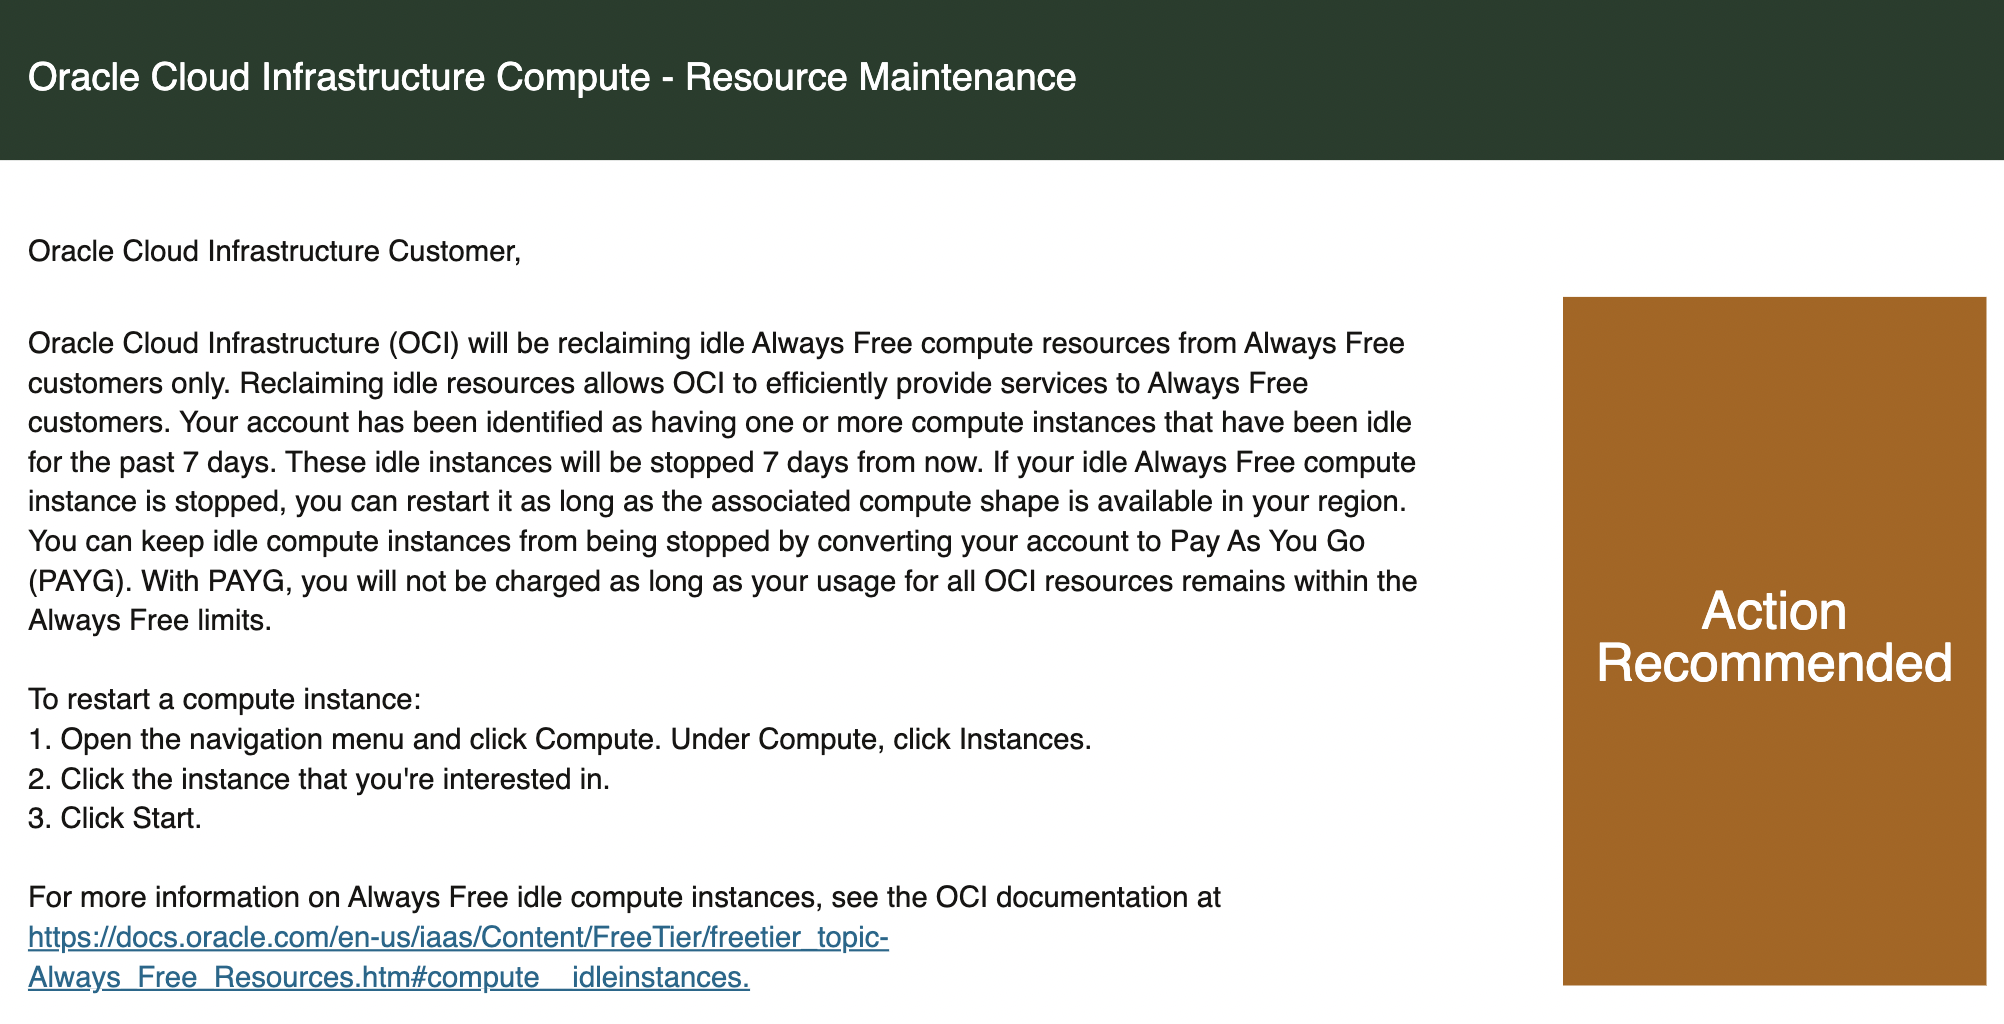Image resolution: width=2004 pixels, height=1024 pixels.
Task: Click the 'For more information' sentence
Action: pos(624,897)
